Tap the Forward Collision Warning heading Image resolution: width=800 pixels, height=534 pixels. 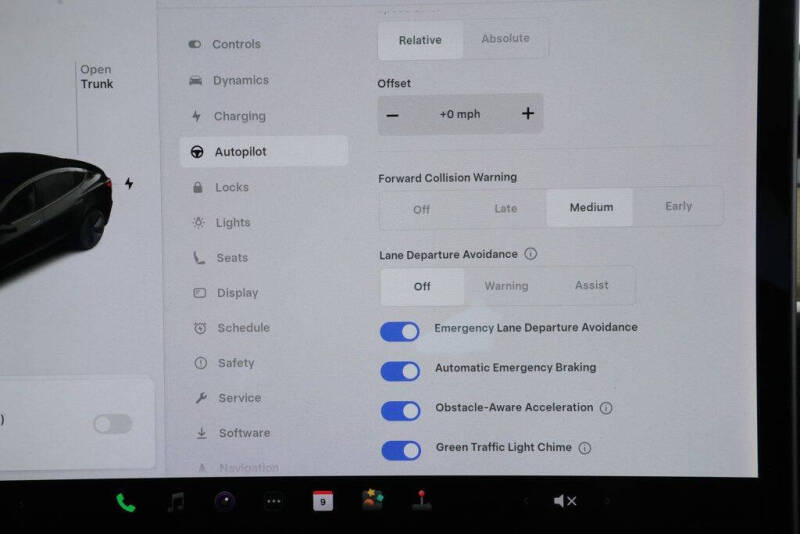(x=447, y=177)
